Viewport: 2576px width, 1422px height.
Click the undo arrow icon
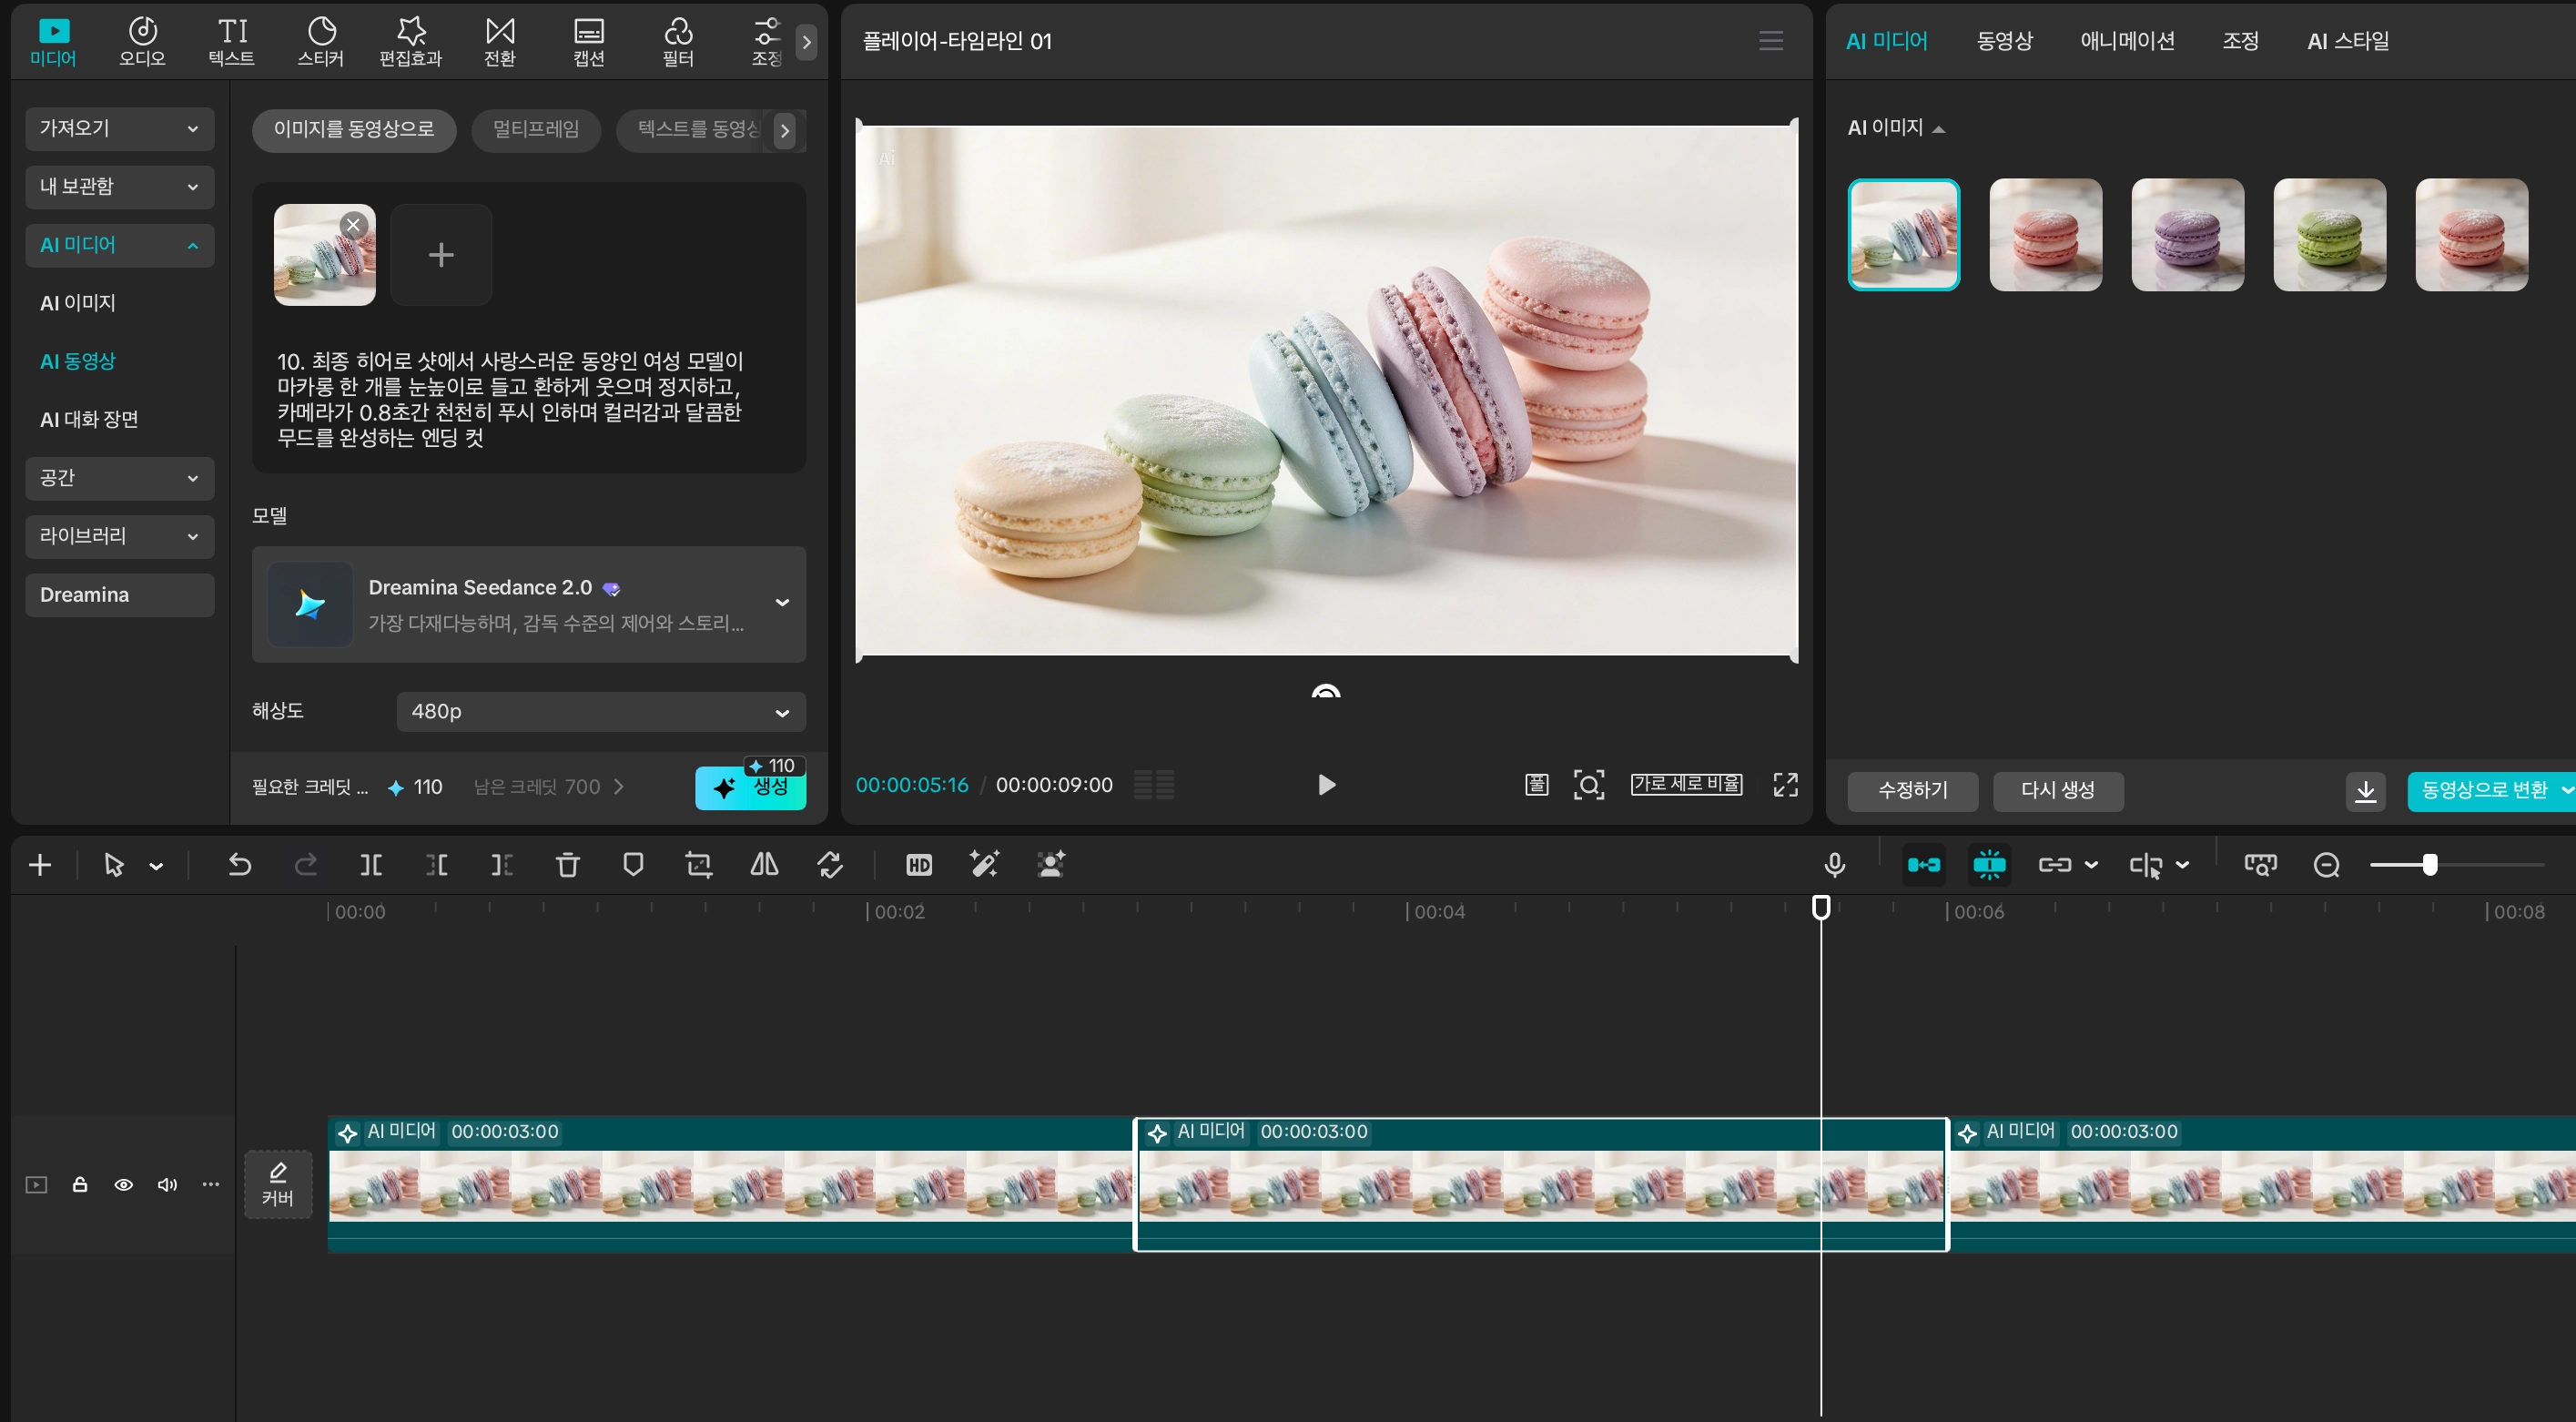coord(239,865)
